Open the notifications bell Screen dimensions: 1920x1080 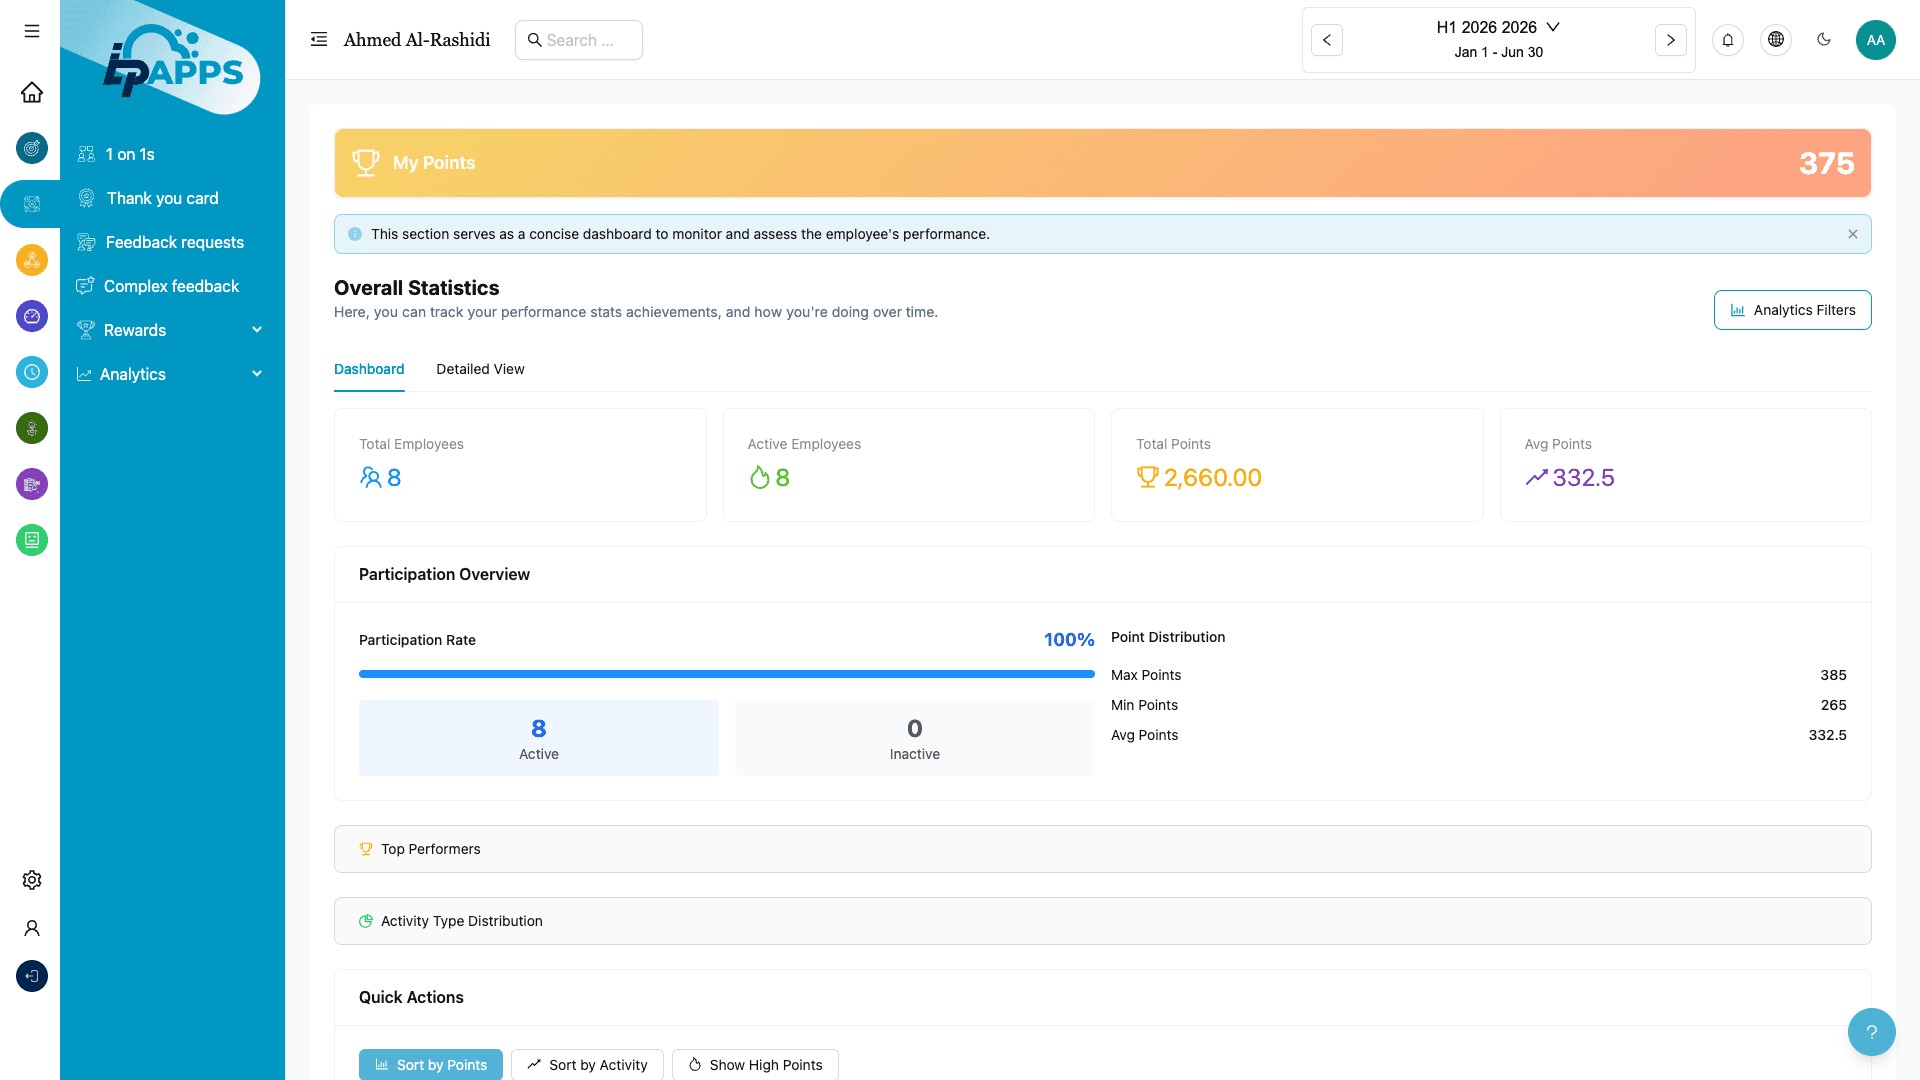click(1728, 40)
